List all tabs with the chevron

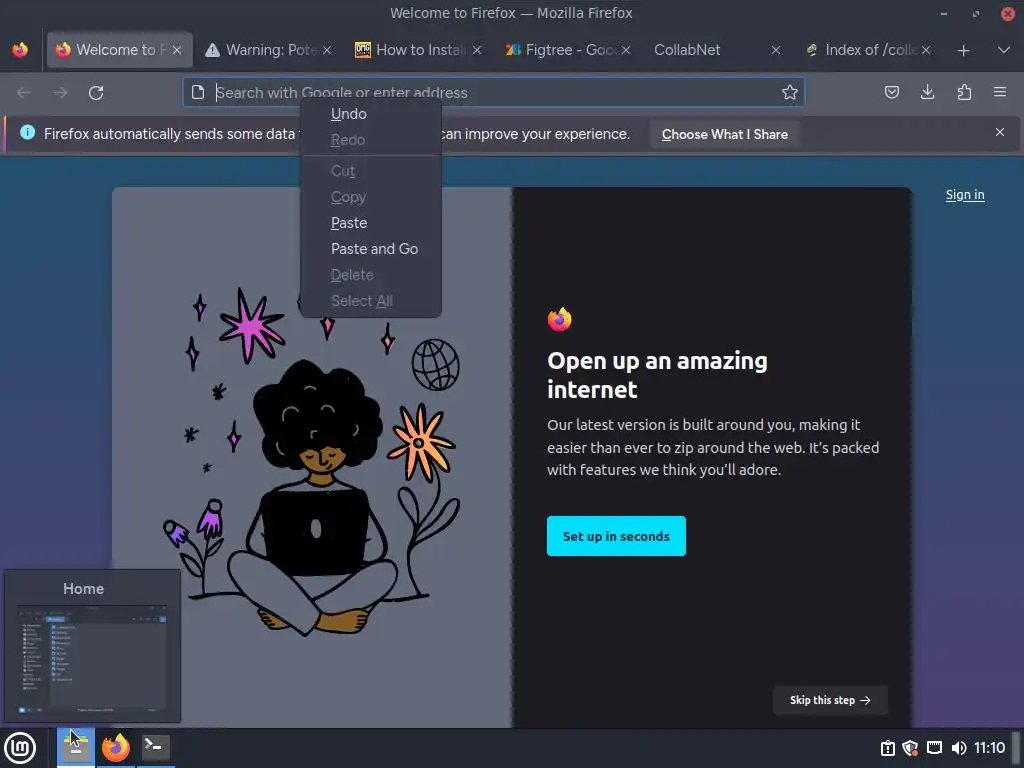1004,50
